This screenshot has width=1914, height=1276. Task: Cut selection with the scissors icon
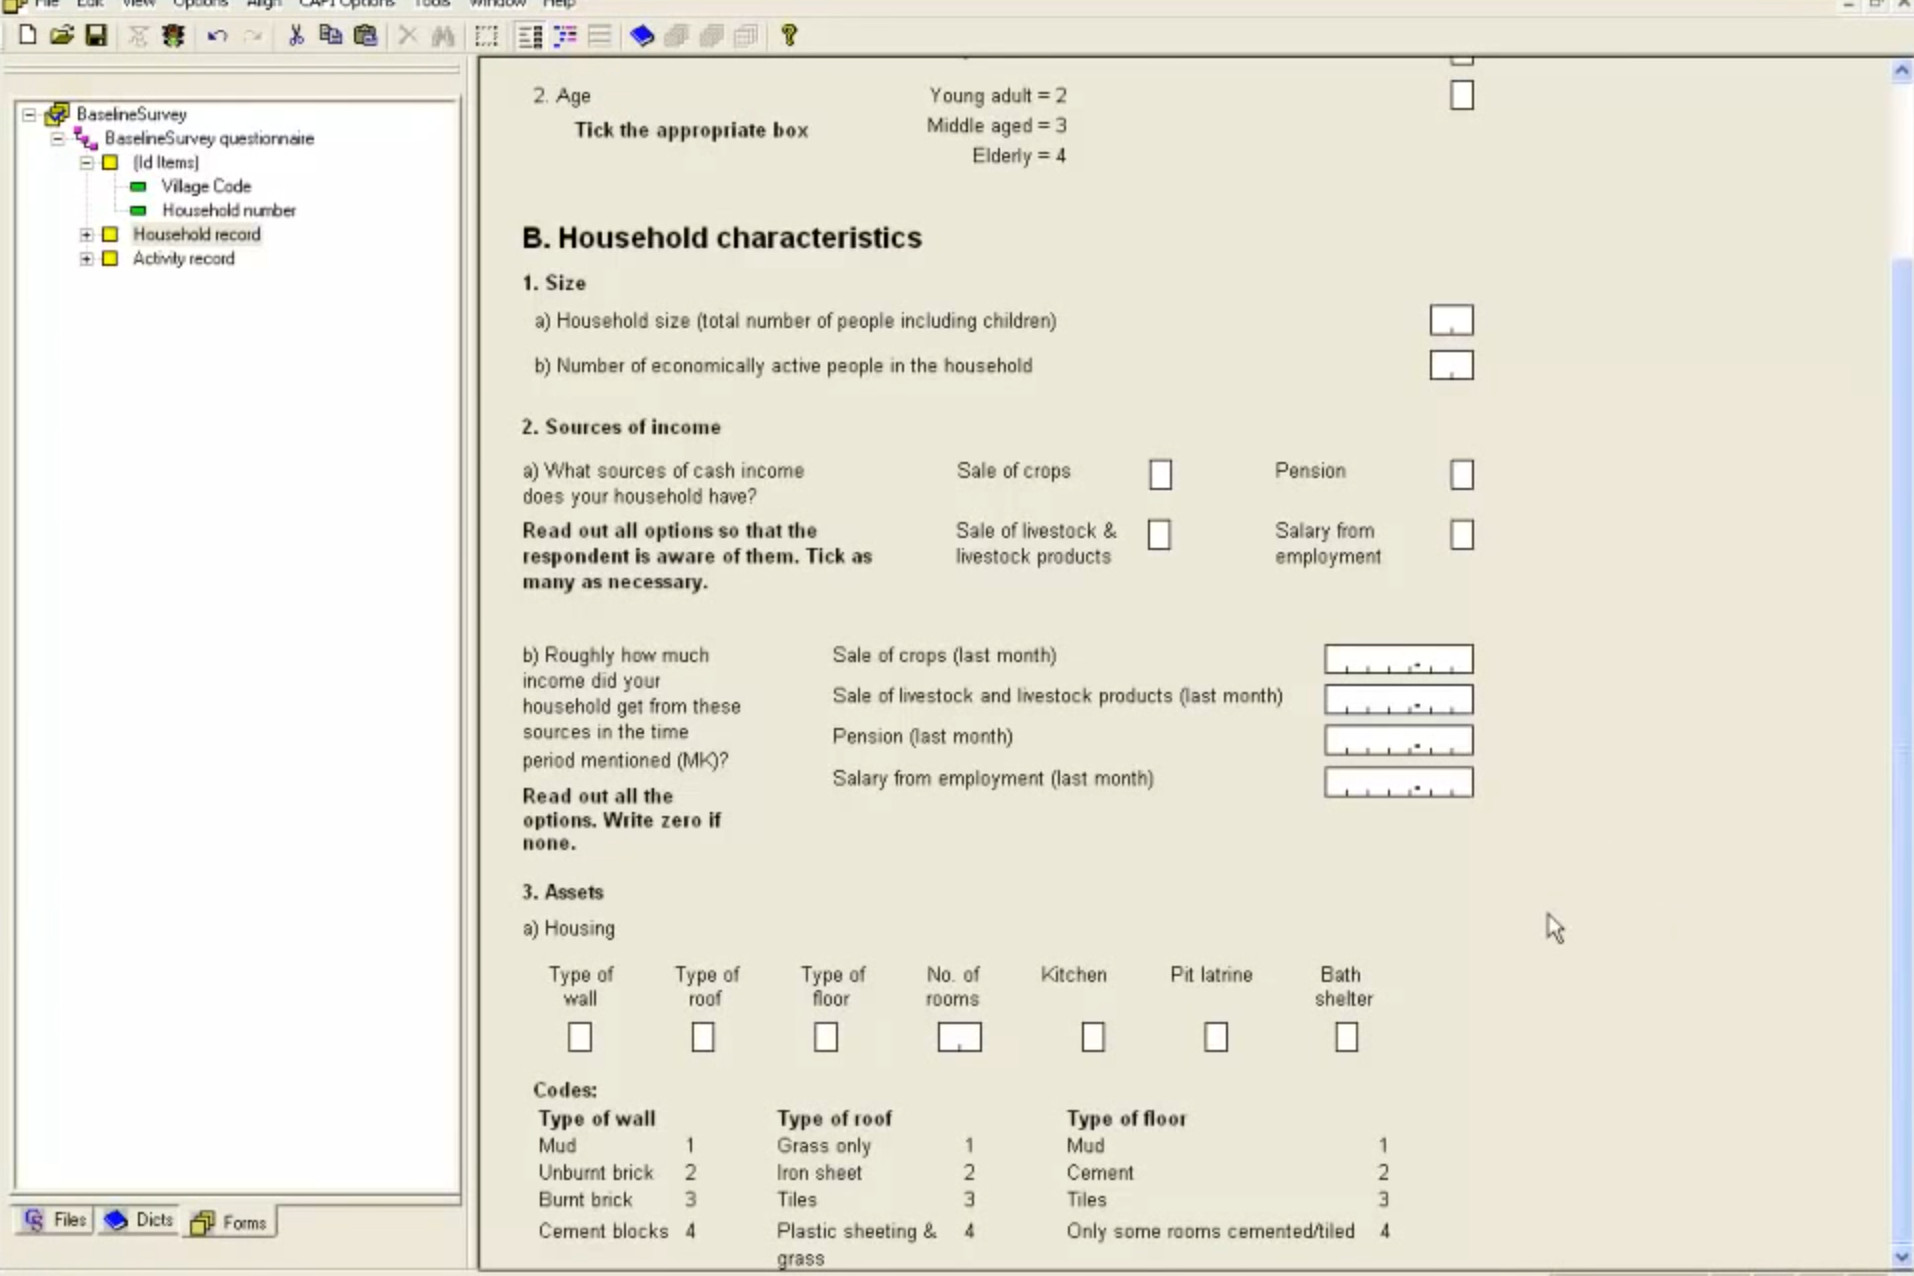click(296, 36)
